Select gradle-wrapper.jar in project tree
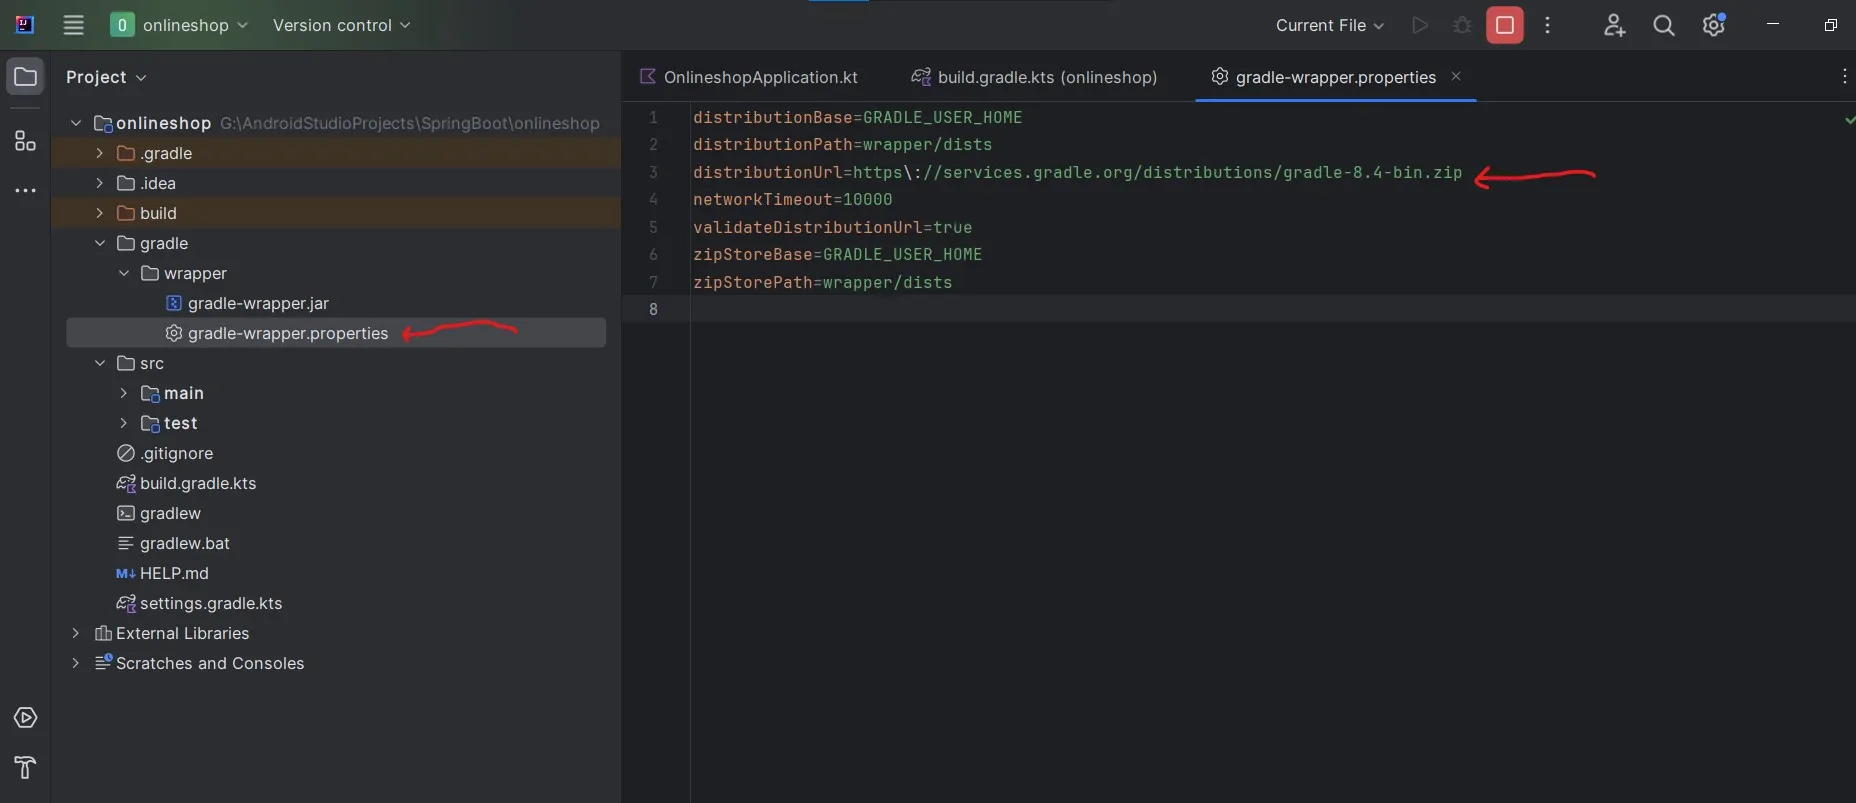Image resolution: width=1856 pixels, height=803 pixels. 258,303
